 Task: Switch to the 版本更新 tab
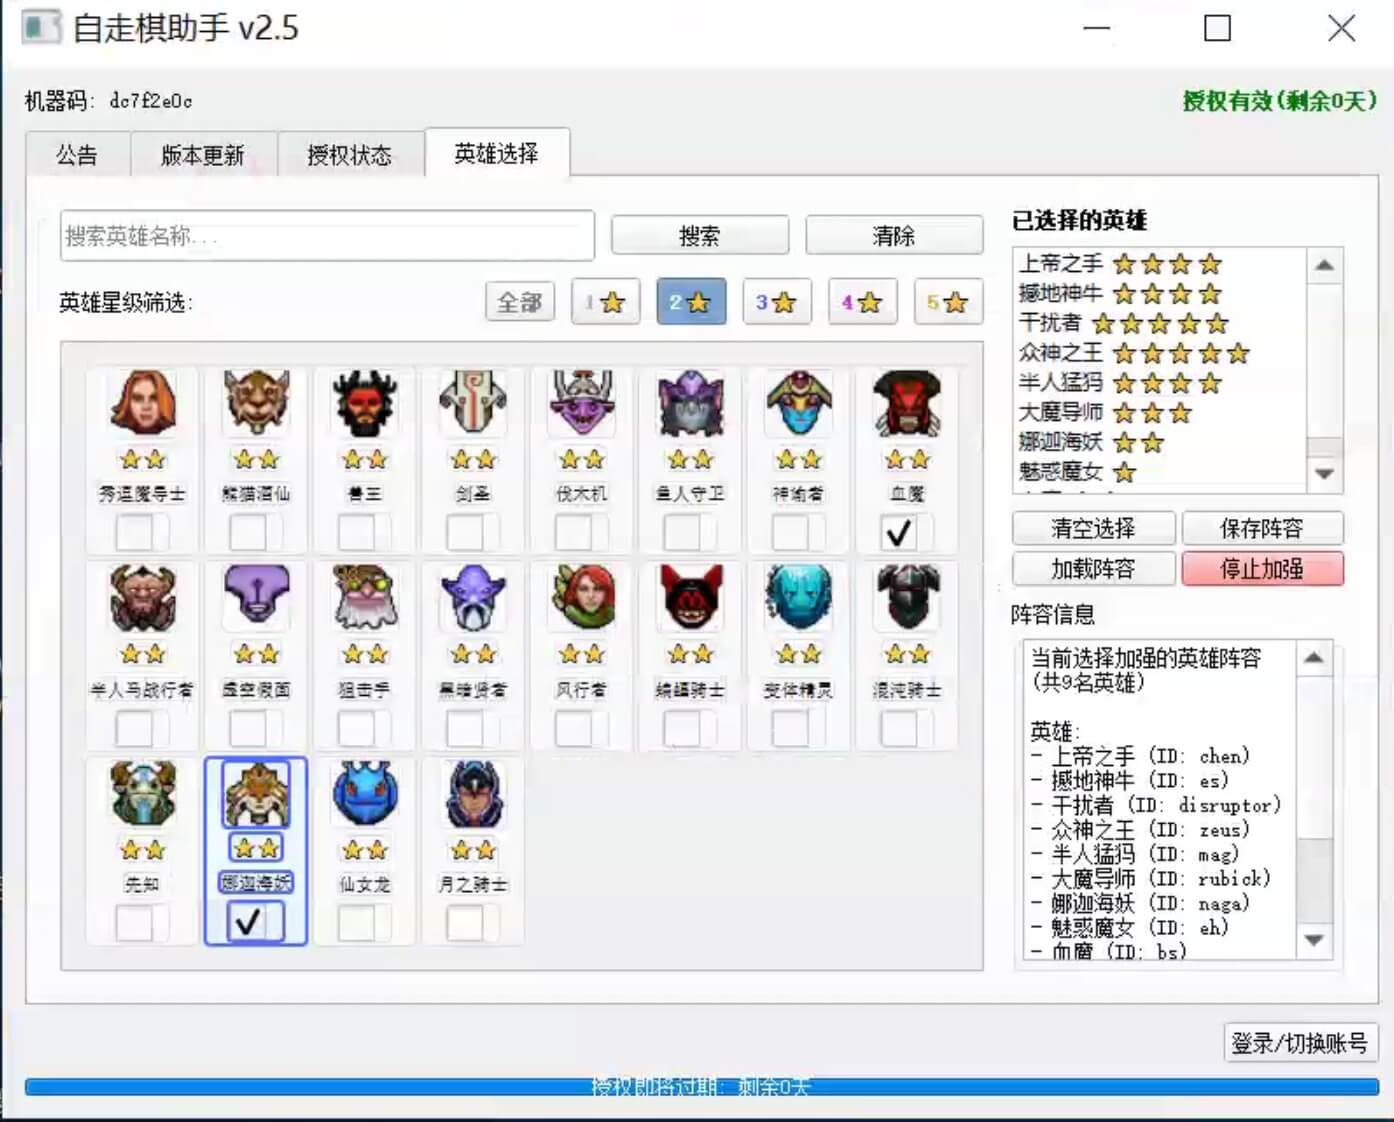203,155
